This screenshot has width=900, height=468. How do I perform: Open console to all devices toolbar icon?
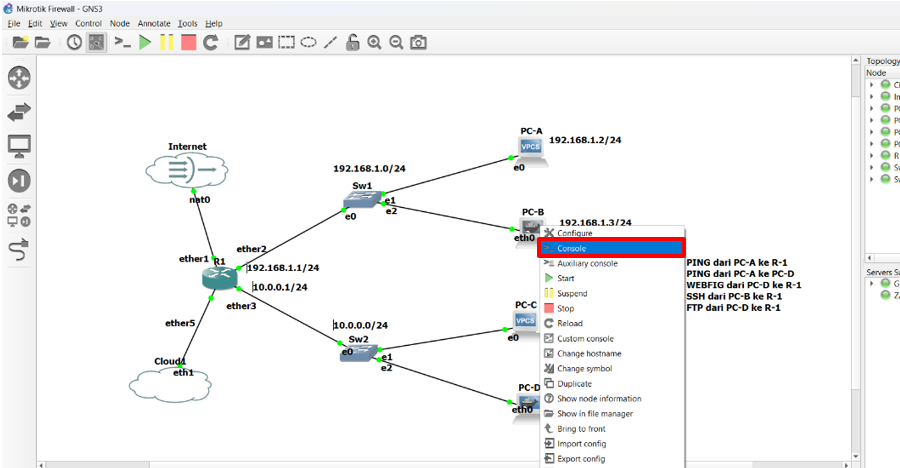pos(122,42)
